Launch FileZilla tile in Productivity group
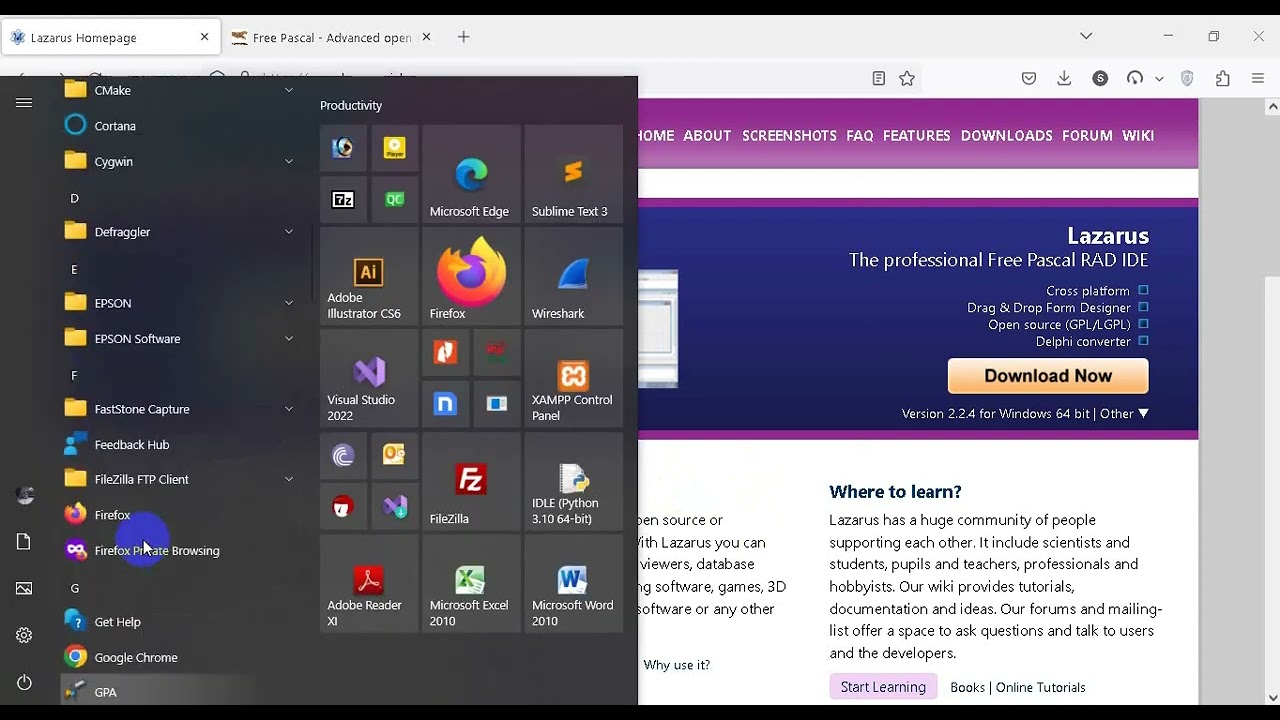The image size is (1280, 720). pos(471,481)
